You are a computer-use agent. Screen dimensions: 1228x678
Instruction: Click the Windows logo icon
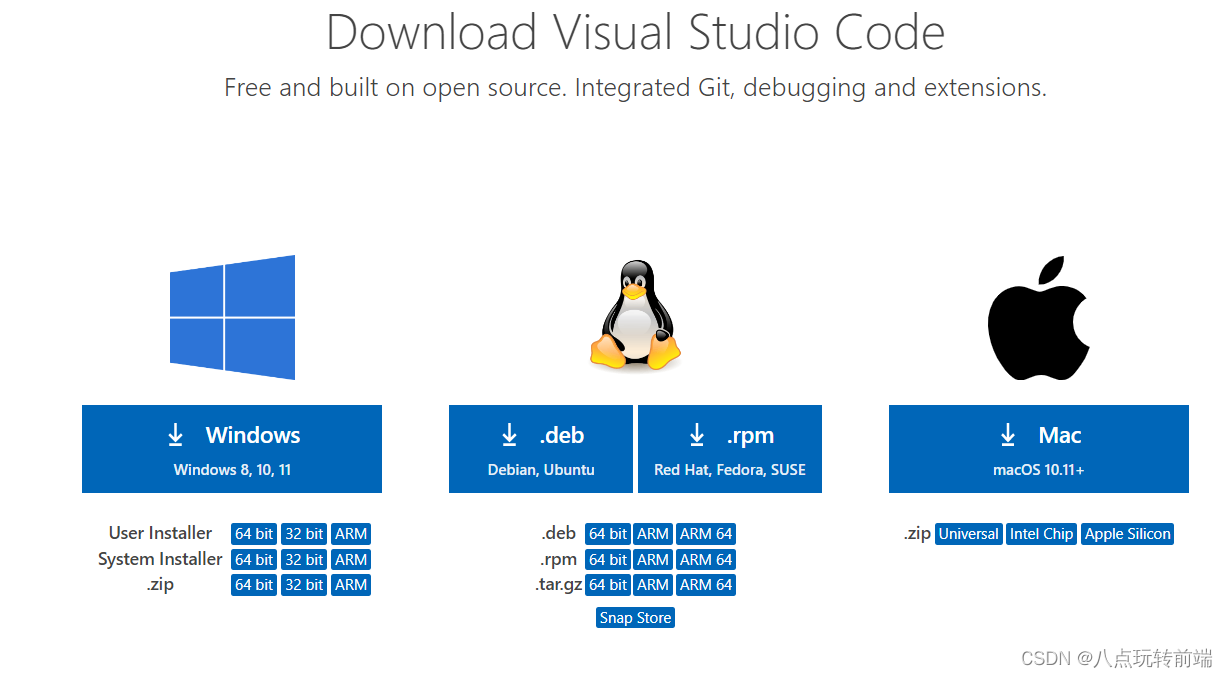(232, 317)
